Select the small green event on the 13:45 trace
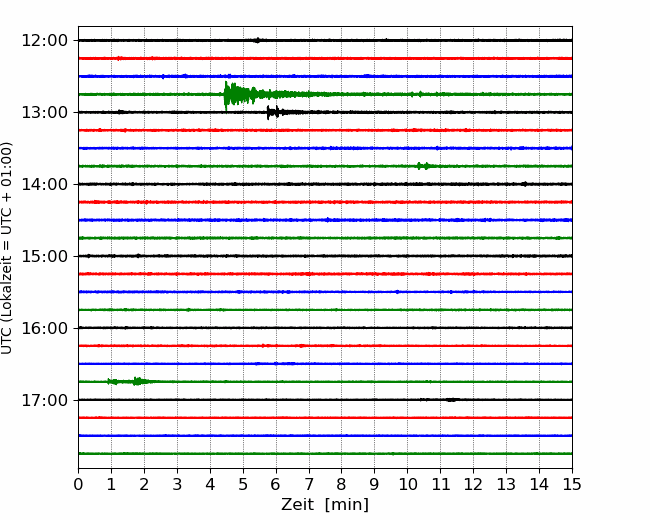The height and width of the screenshot is (520, 650). click(x=424, y=166)
